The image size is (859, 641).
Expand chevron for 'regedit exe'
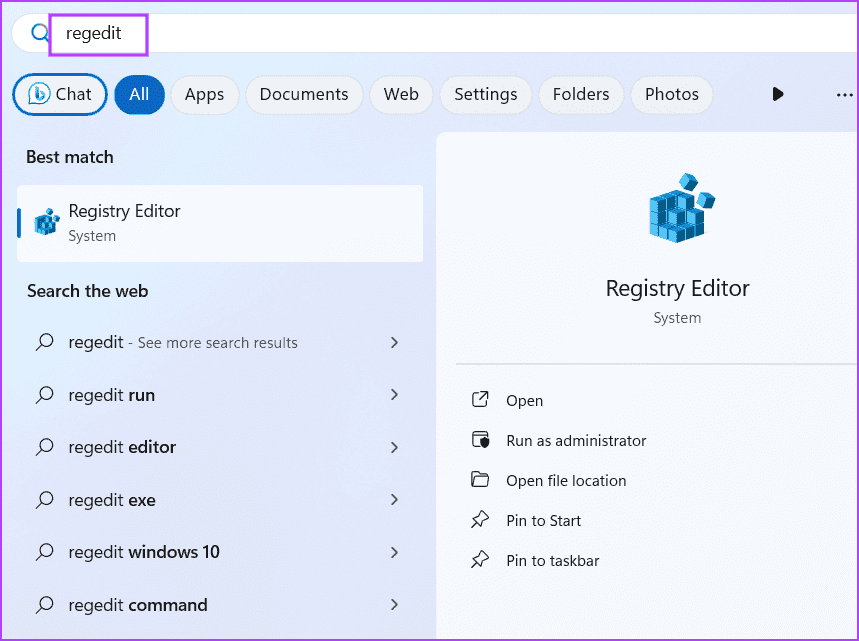point(394,500)
